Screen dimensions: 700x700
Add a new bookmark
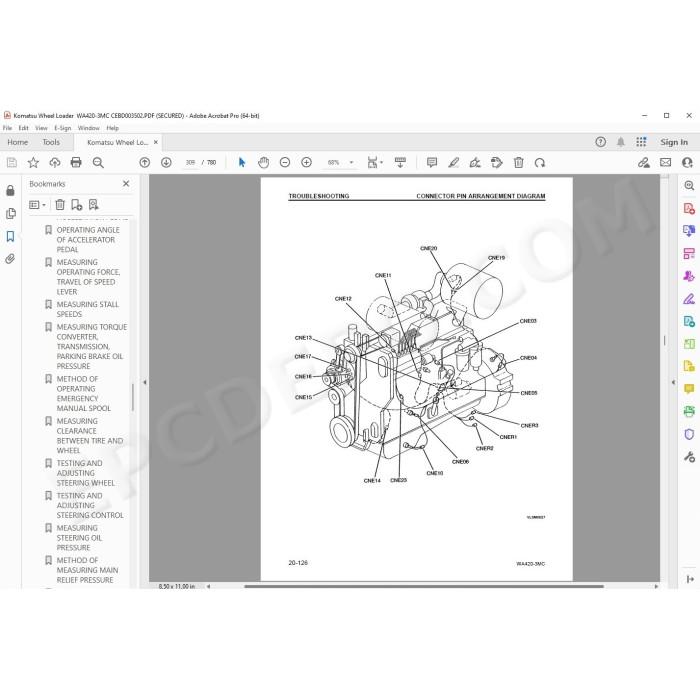[x=76, y=205]
